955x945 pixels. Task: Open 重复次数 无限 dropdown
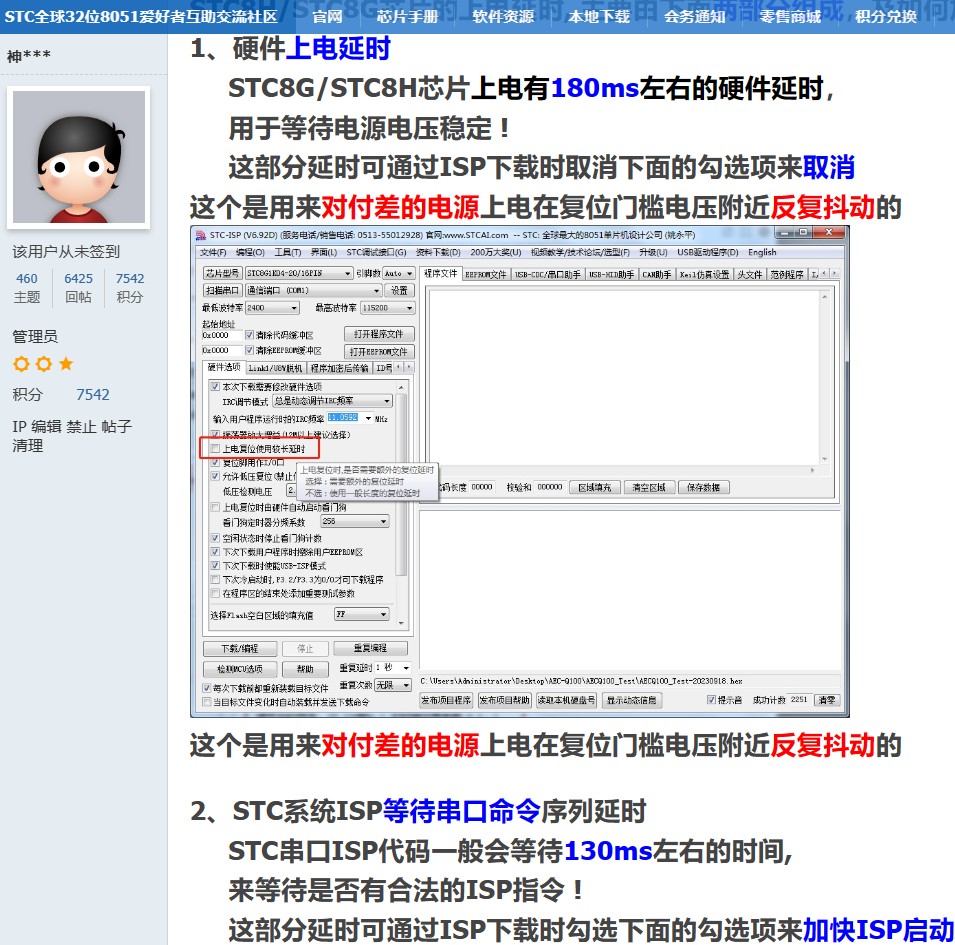click(393, 685)
